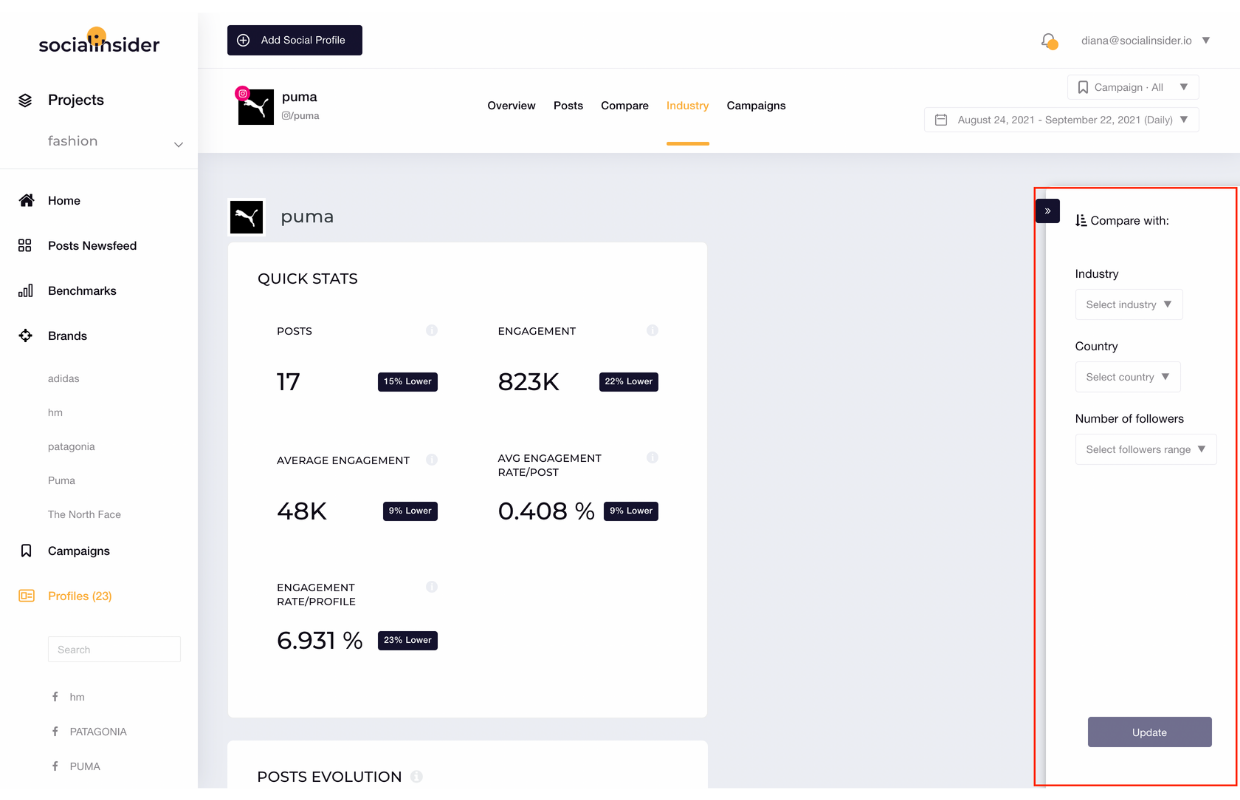The width and height of the screenshot is (1240, 800).
Task: Click the Add Social Profile button
Action: 295,40
